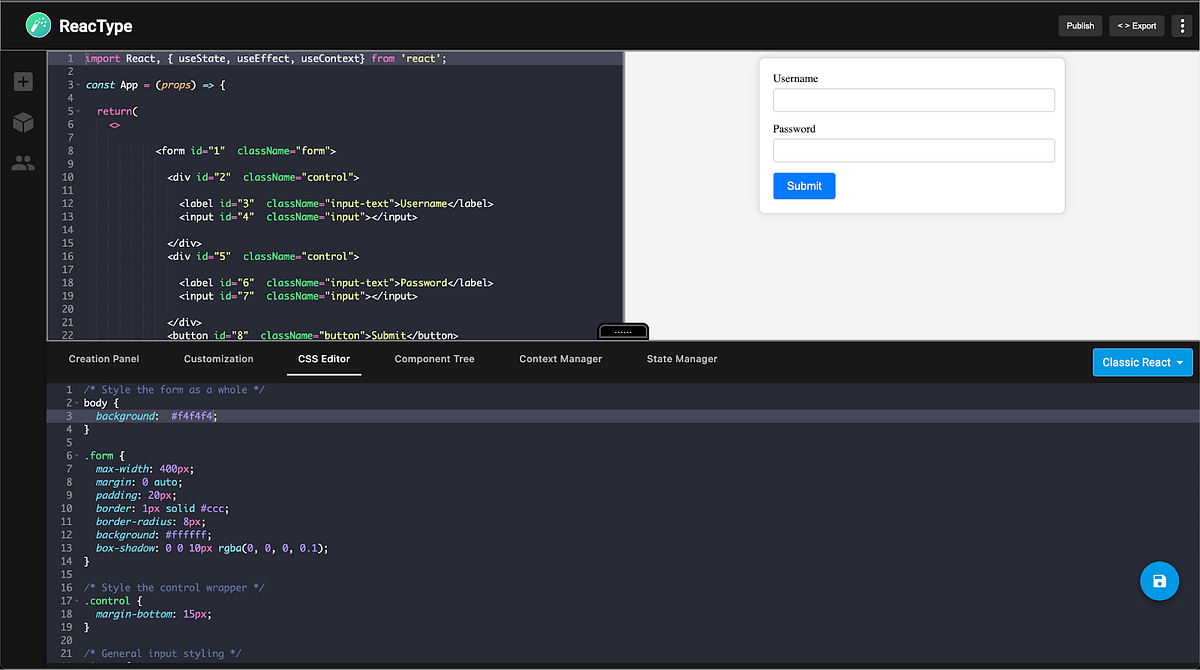Viewport: 1200px width, 670px height.
Task: View the Component Tree tab
Action: (x=434, y=358)
